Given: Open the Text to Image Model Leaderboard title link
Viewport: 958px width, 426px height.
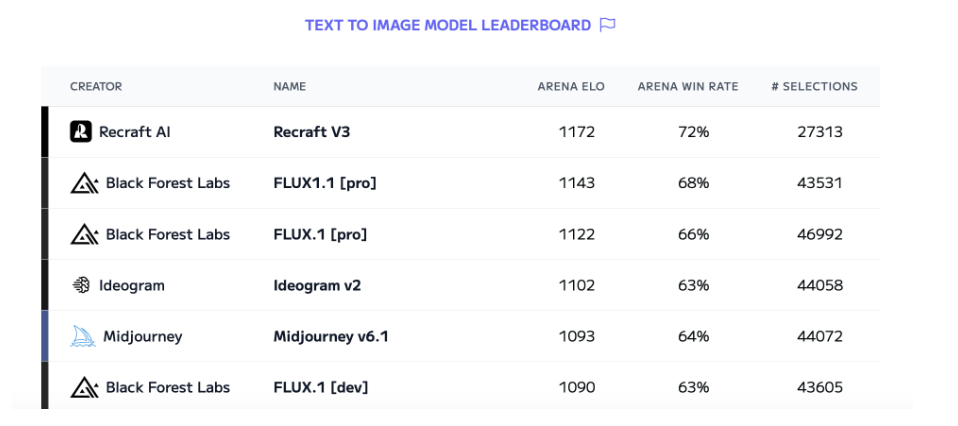Looking at the screenshot, I should point(448,25).
